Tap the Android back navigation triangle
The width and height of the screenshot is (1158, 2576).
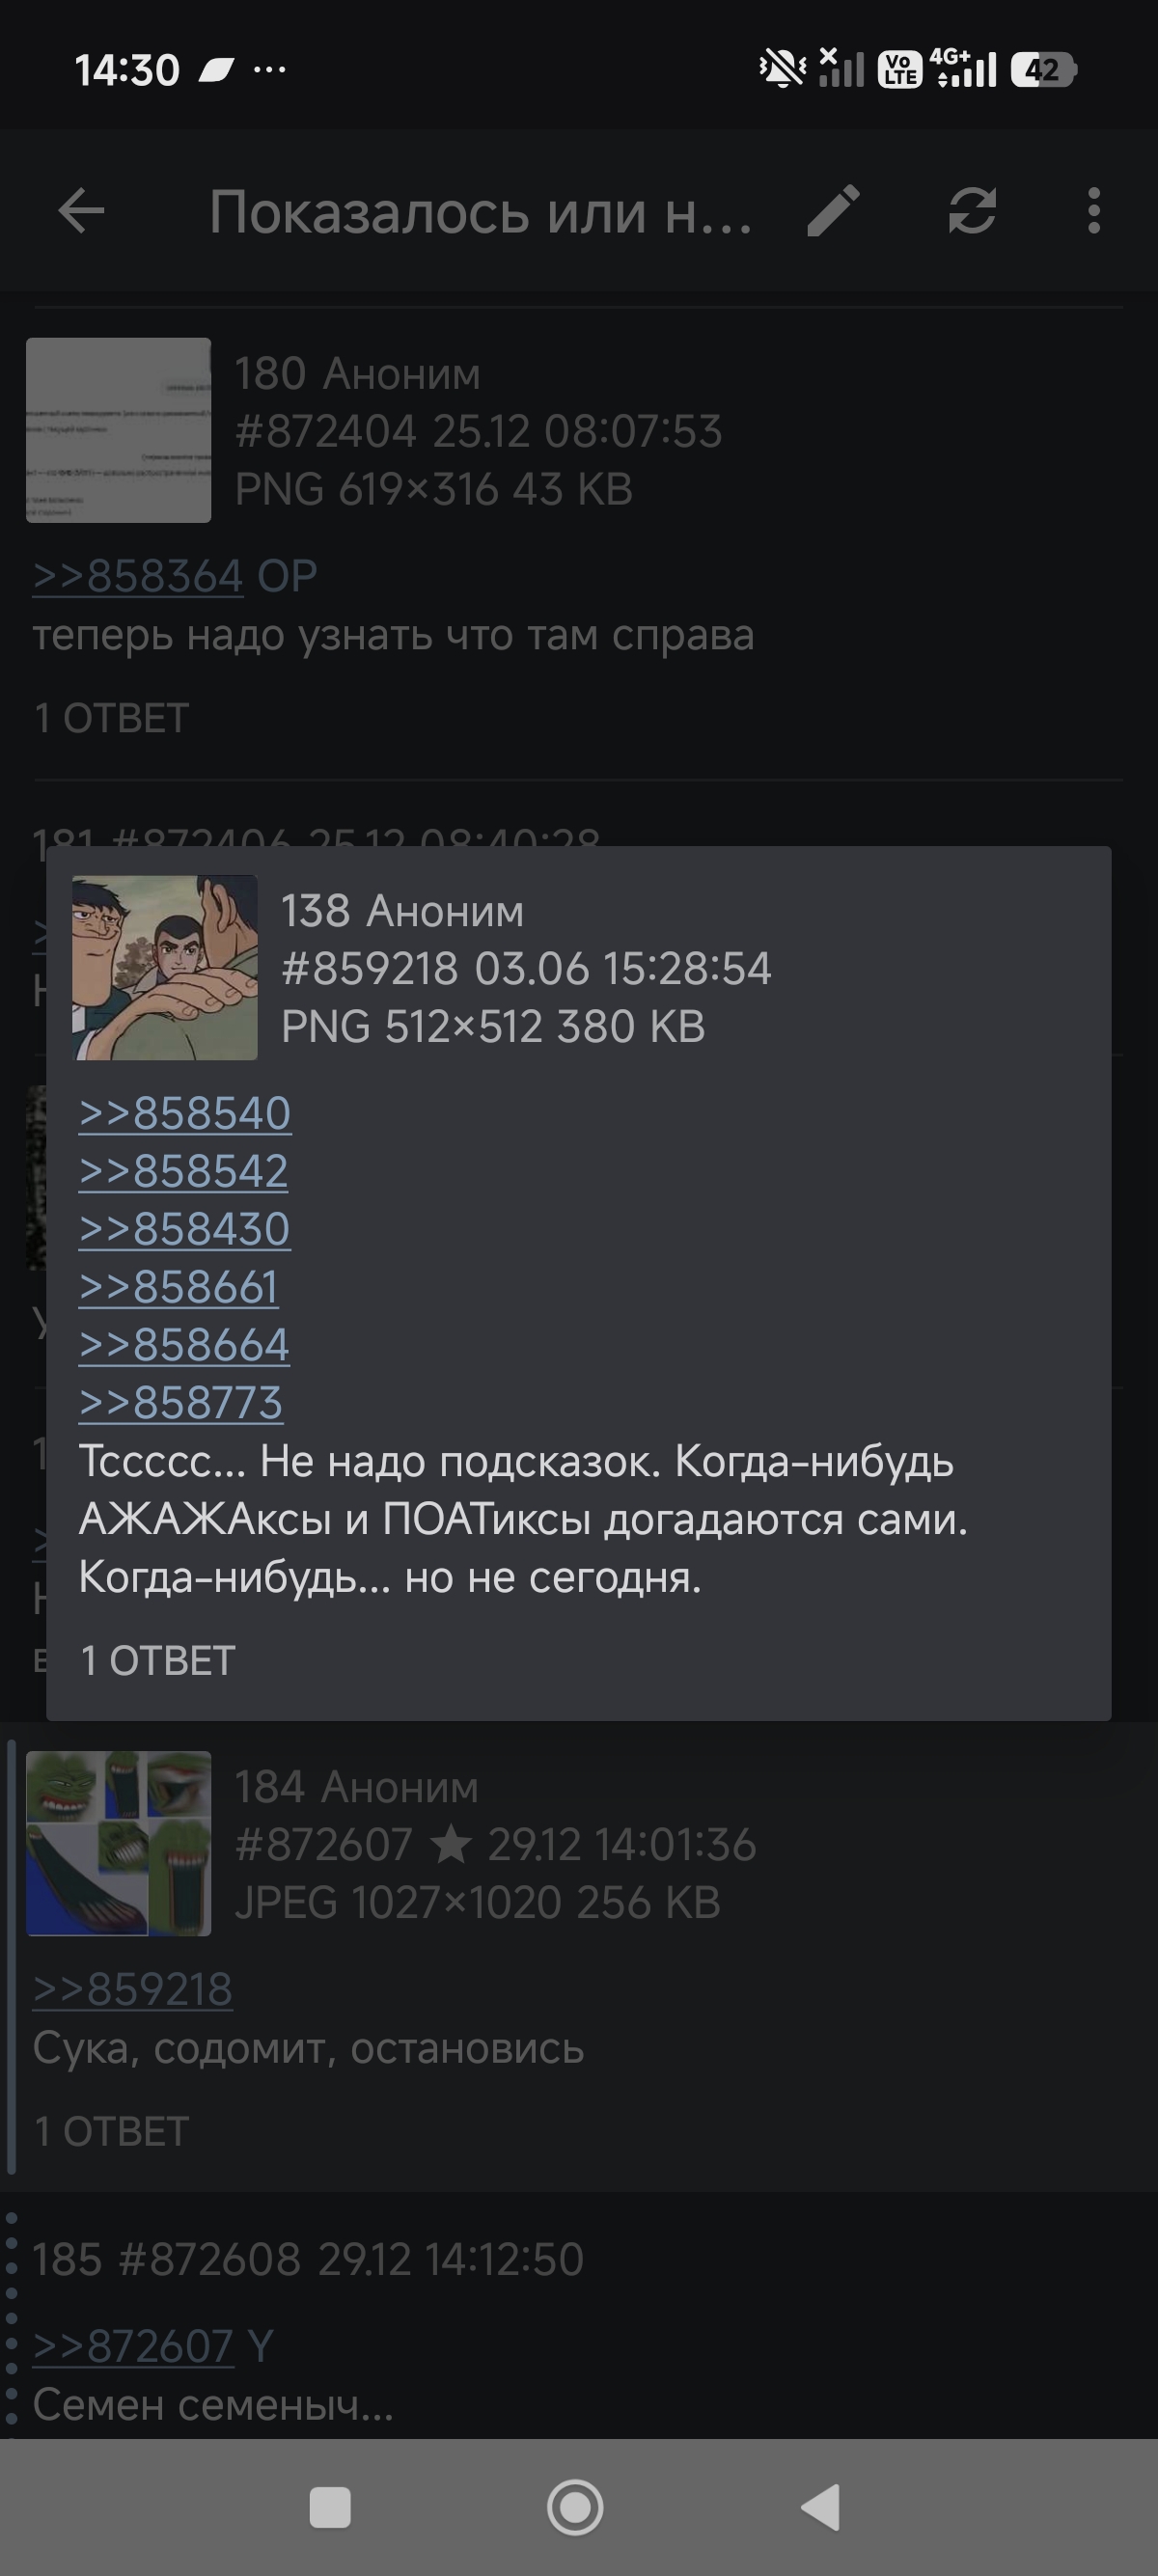click(821, 2507)
